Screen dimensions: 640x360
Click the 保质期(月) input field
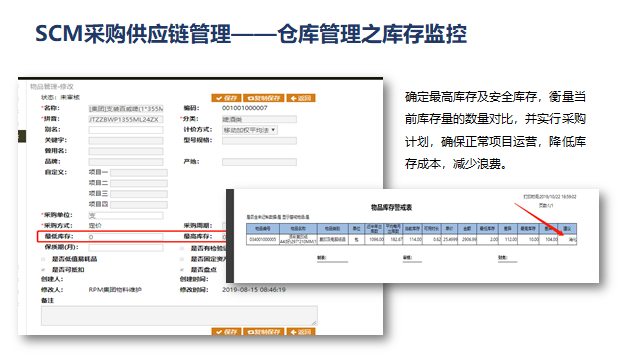click(126, 247)
